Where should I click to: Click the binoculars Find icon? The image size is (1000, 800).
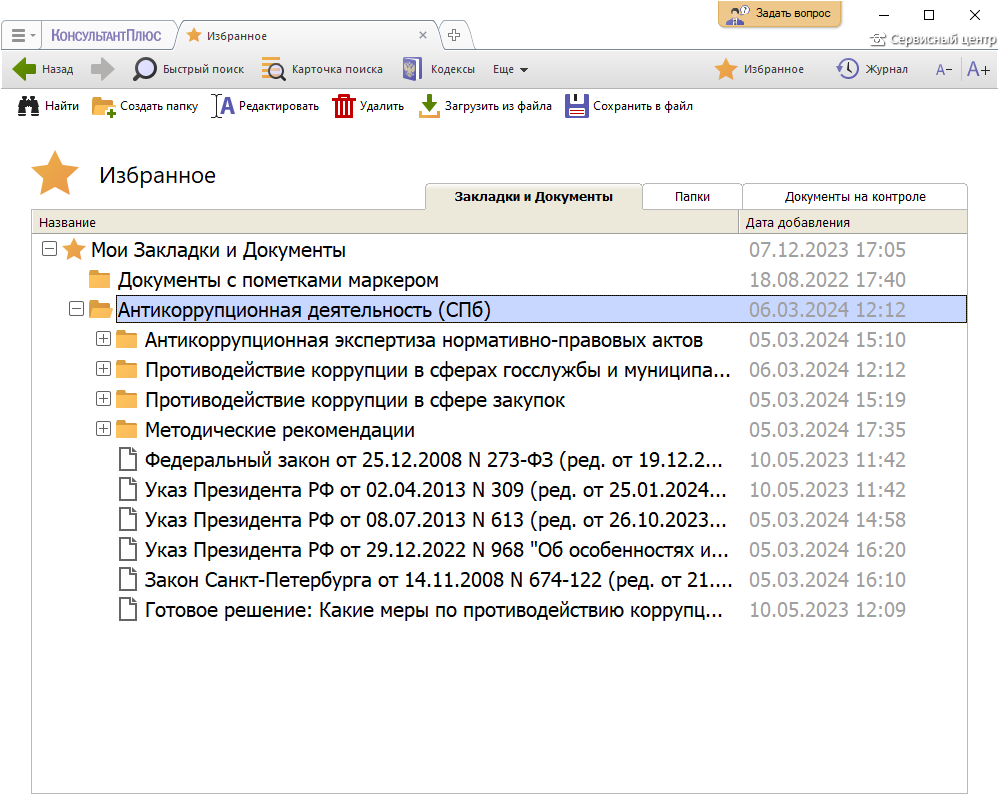click(x=28, y=106)
